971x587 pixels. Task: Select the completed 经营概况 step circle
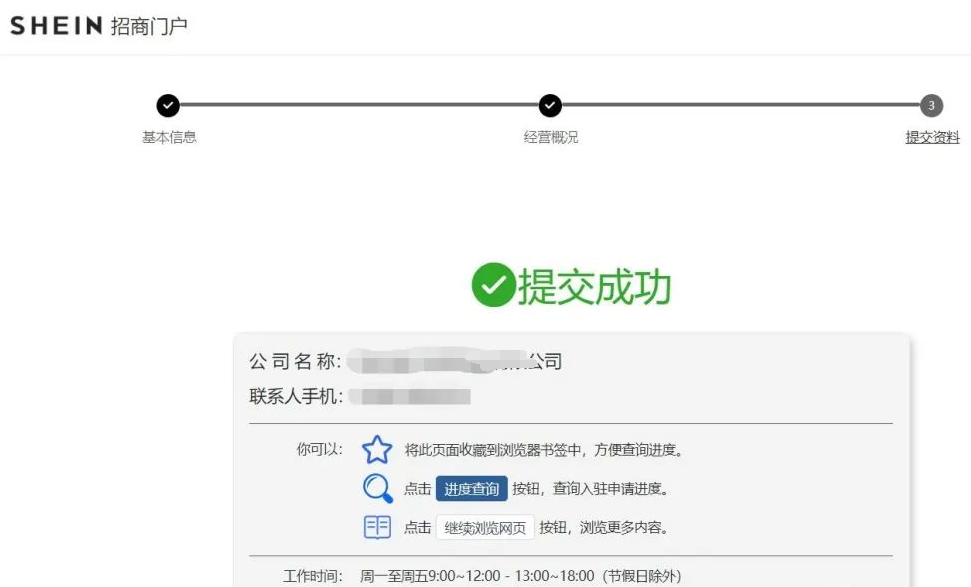[x=550, y=106]
